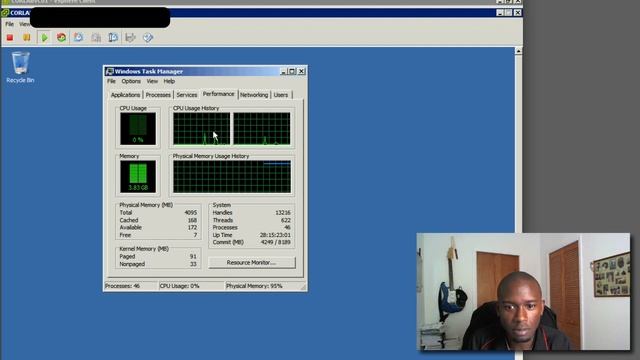This screenshot has height=360, width=640.
Task: Minimize the Windows Task Manager window
Action: (x=283, y=71)
